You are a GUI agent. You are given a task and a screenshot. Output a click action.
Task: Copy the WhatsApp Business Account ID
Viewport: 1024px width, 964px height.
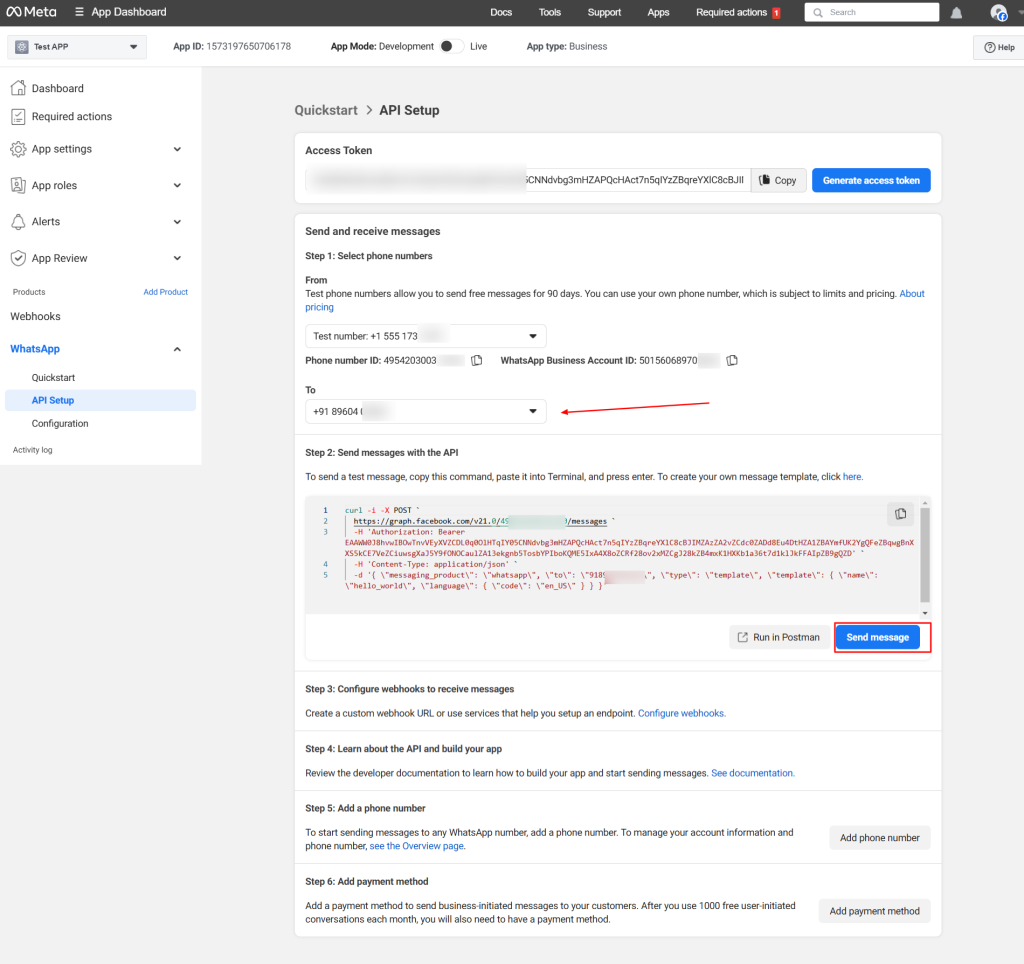[732, 361]
